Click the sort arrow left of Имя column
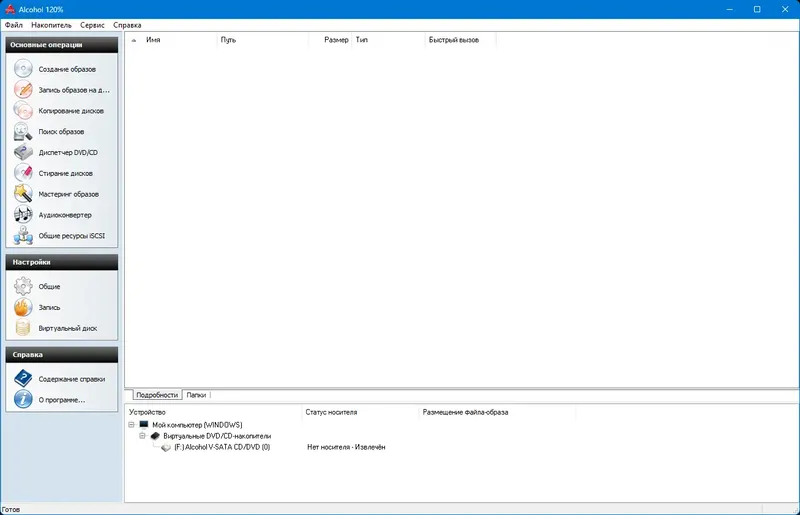 tap(134, 40)
